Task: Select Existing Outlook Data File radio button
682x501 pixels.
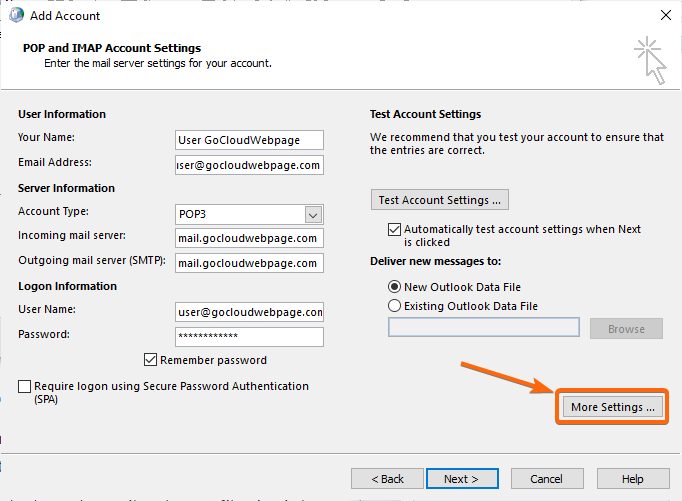Action: (394, 306)
